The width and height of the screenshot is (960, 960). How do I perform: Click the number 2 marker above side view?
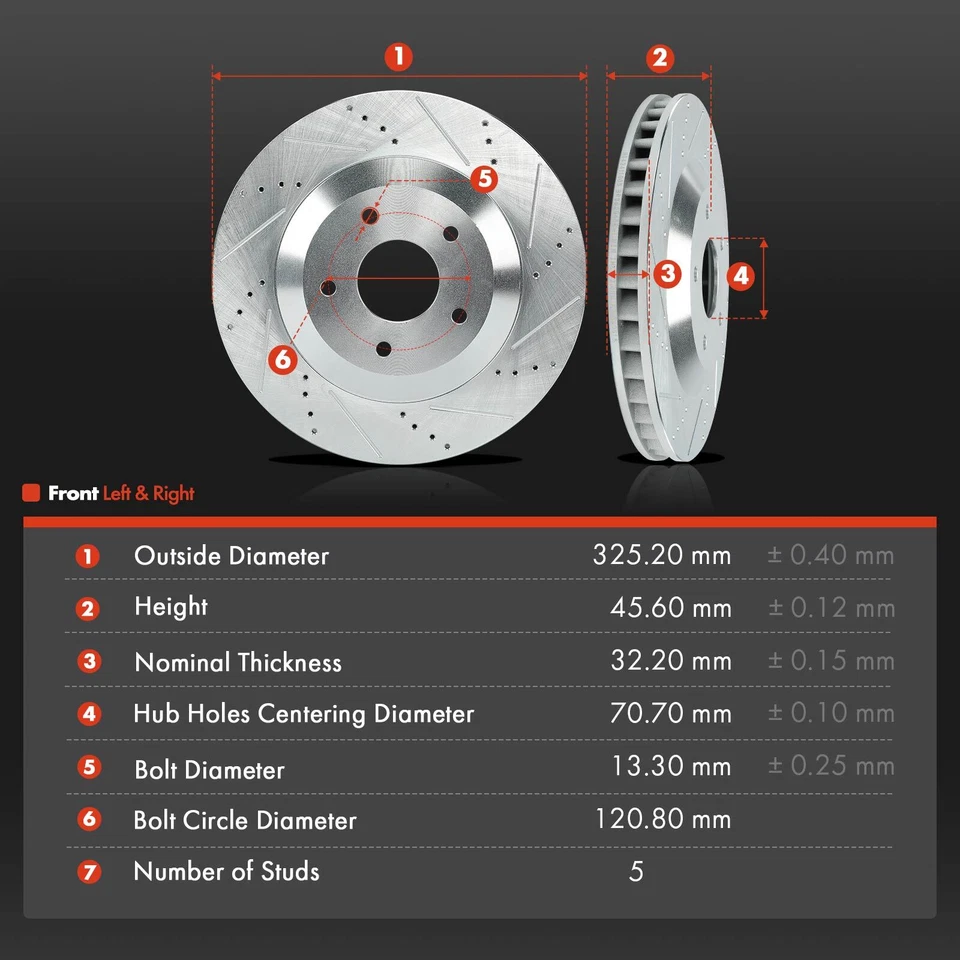pyautogui.click(x=659, y=58)
